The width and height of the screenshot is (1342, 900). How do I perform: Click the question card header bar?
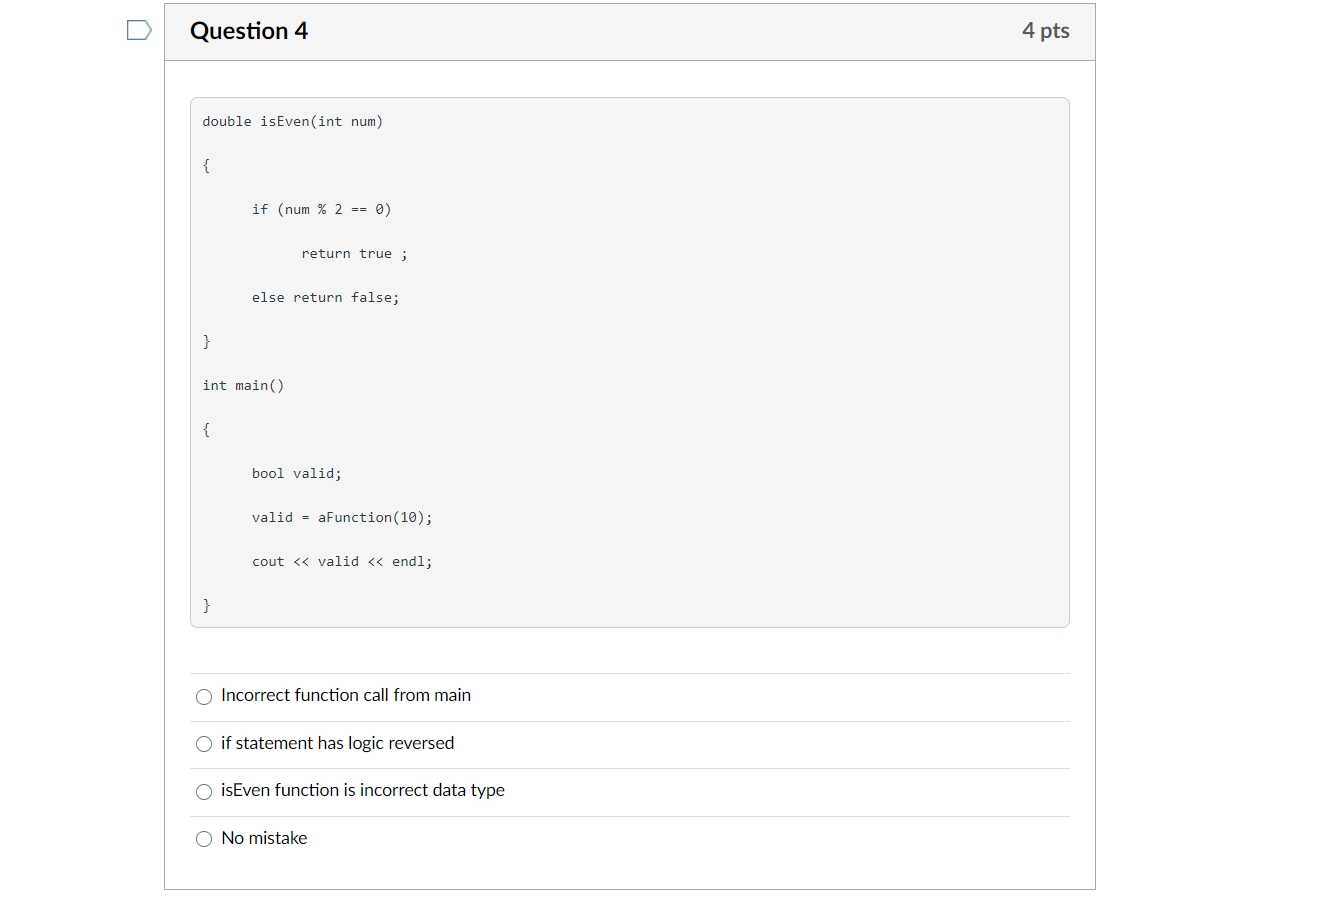pos(630,31)
